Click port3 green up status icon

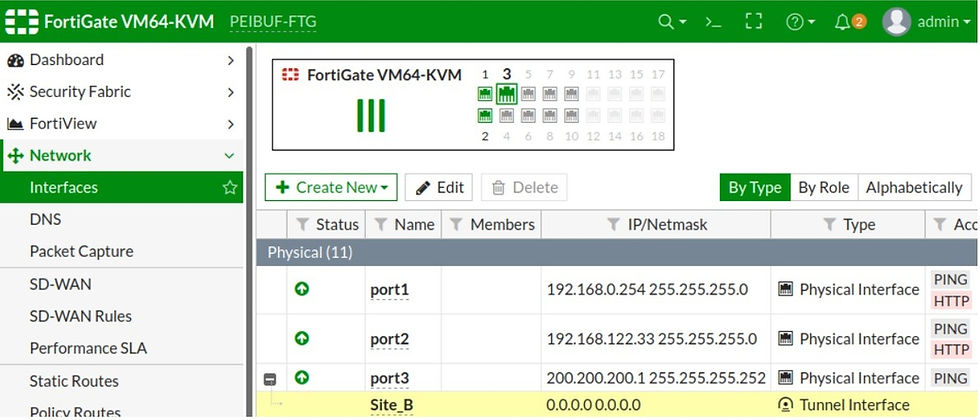tap(302, 378)
